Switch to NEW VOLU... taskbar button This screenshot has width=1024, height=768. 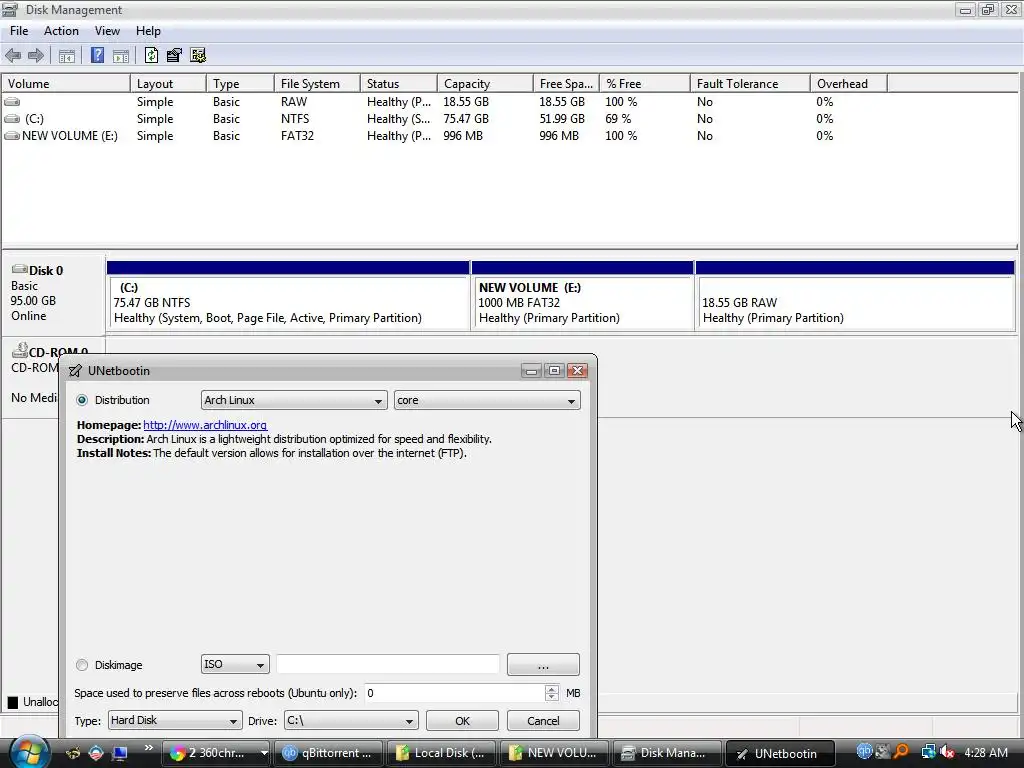point(554,753)
